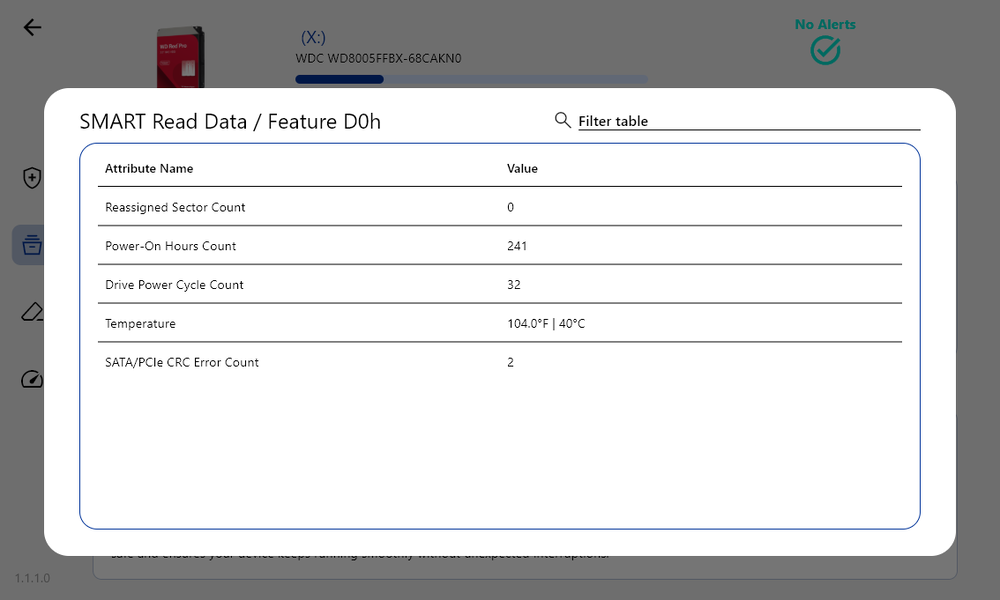Click the drive capacity usage bar
This screenshot has width=1000, height=600.
point(471,79)
